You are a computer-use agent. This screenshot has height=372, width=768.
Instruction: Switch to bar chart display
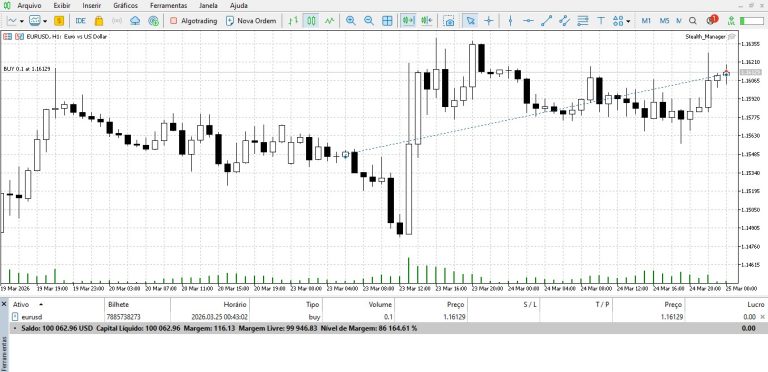click(293, 21)
